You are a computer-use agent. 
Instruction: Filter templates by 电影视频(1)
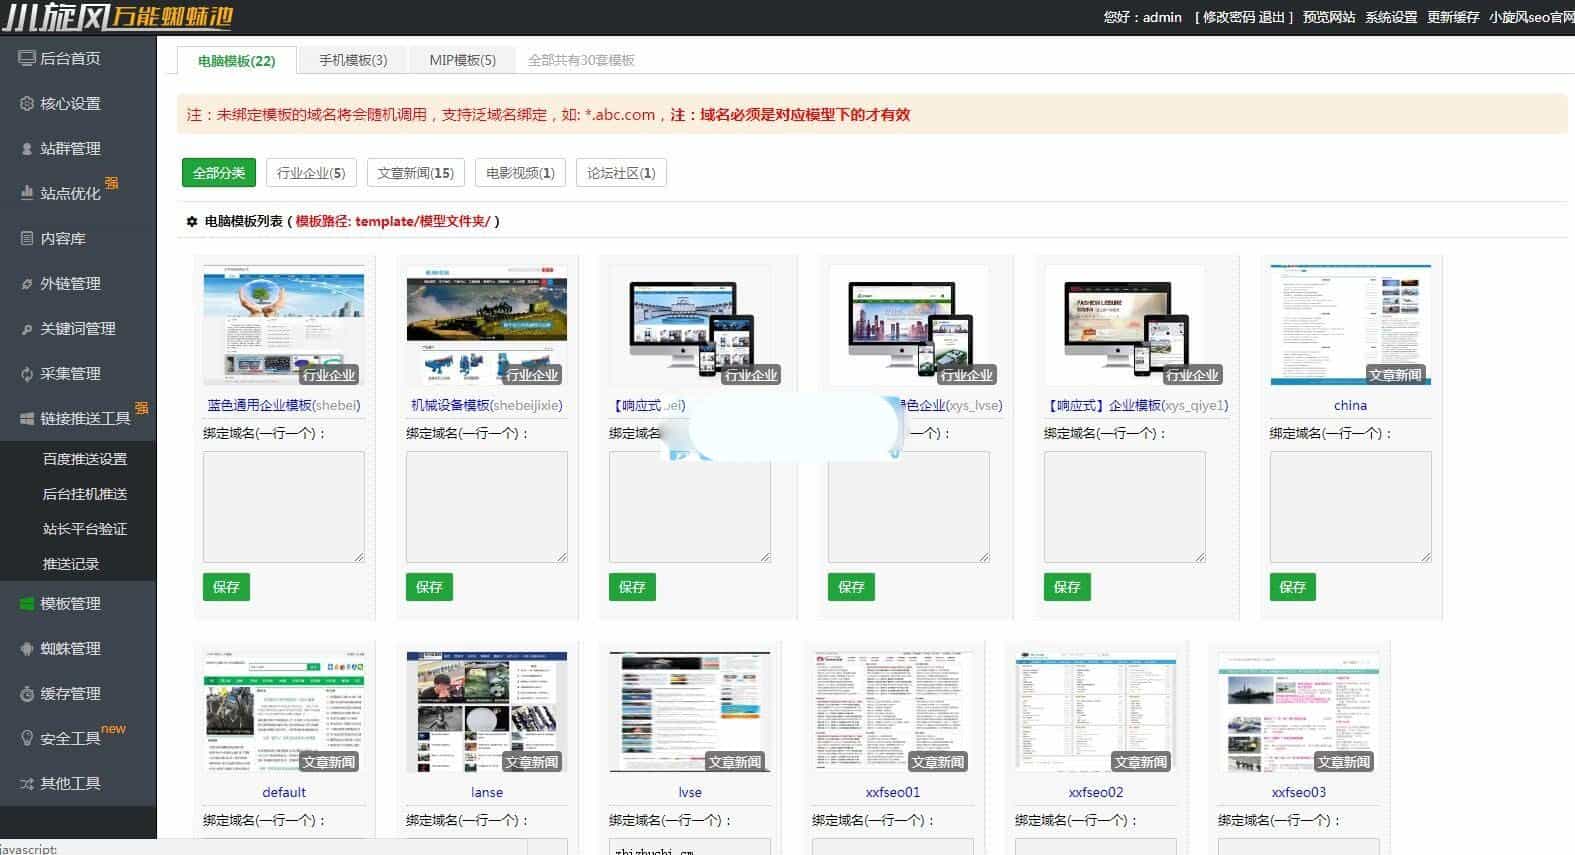(x=520, y=173)
